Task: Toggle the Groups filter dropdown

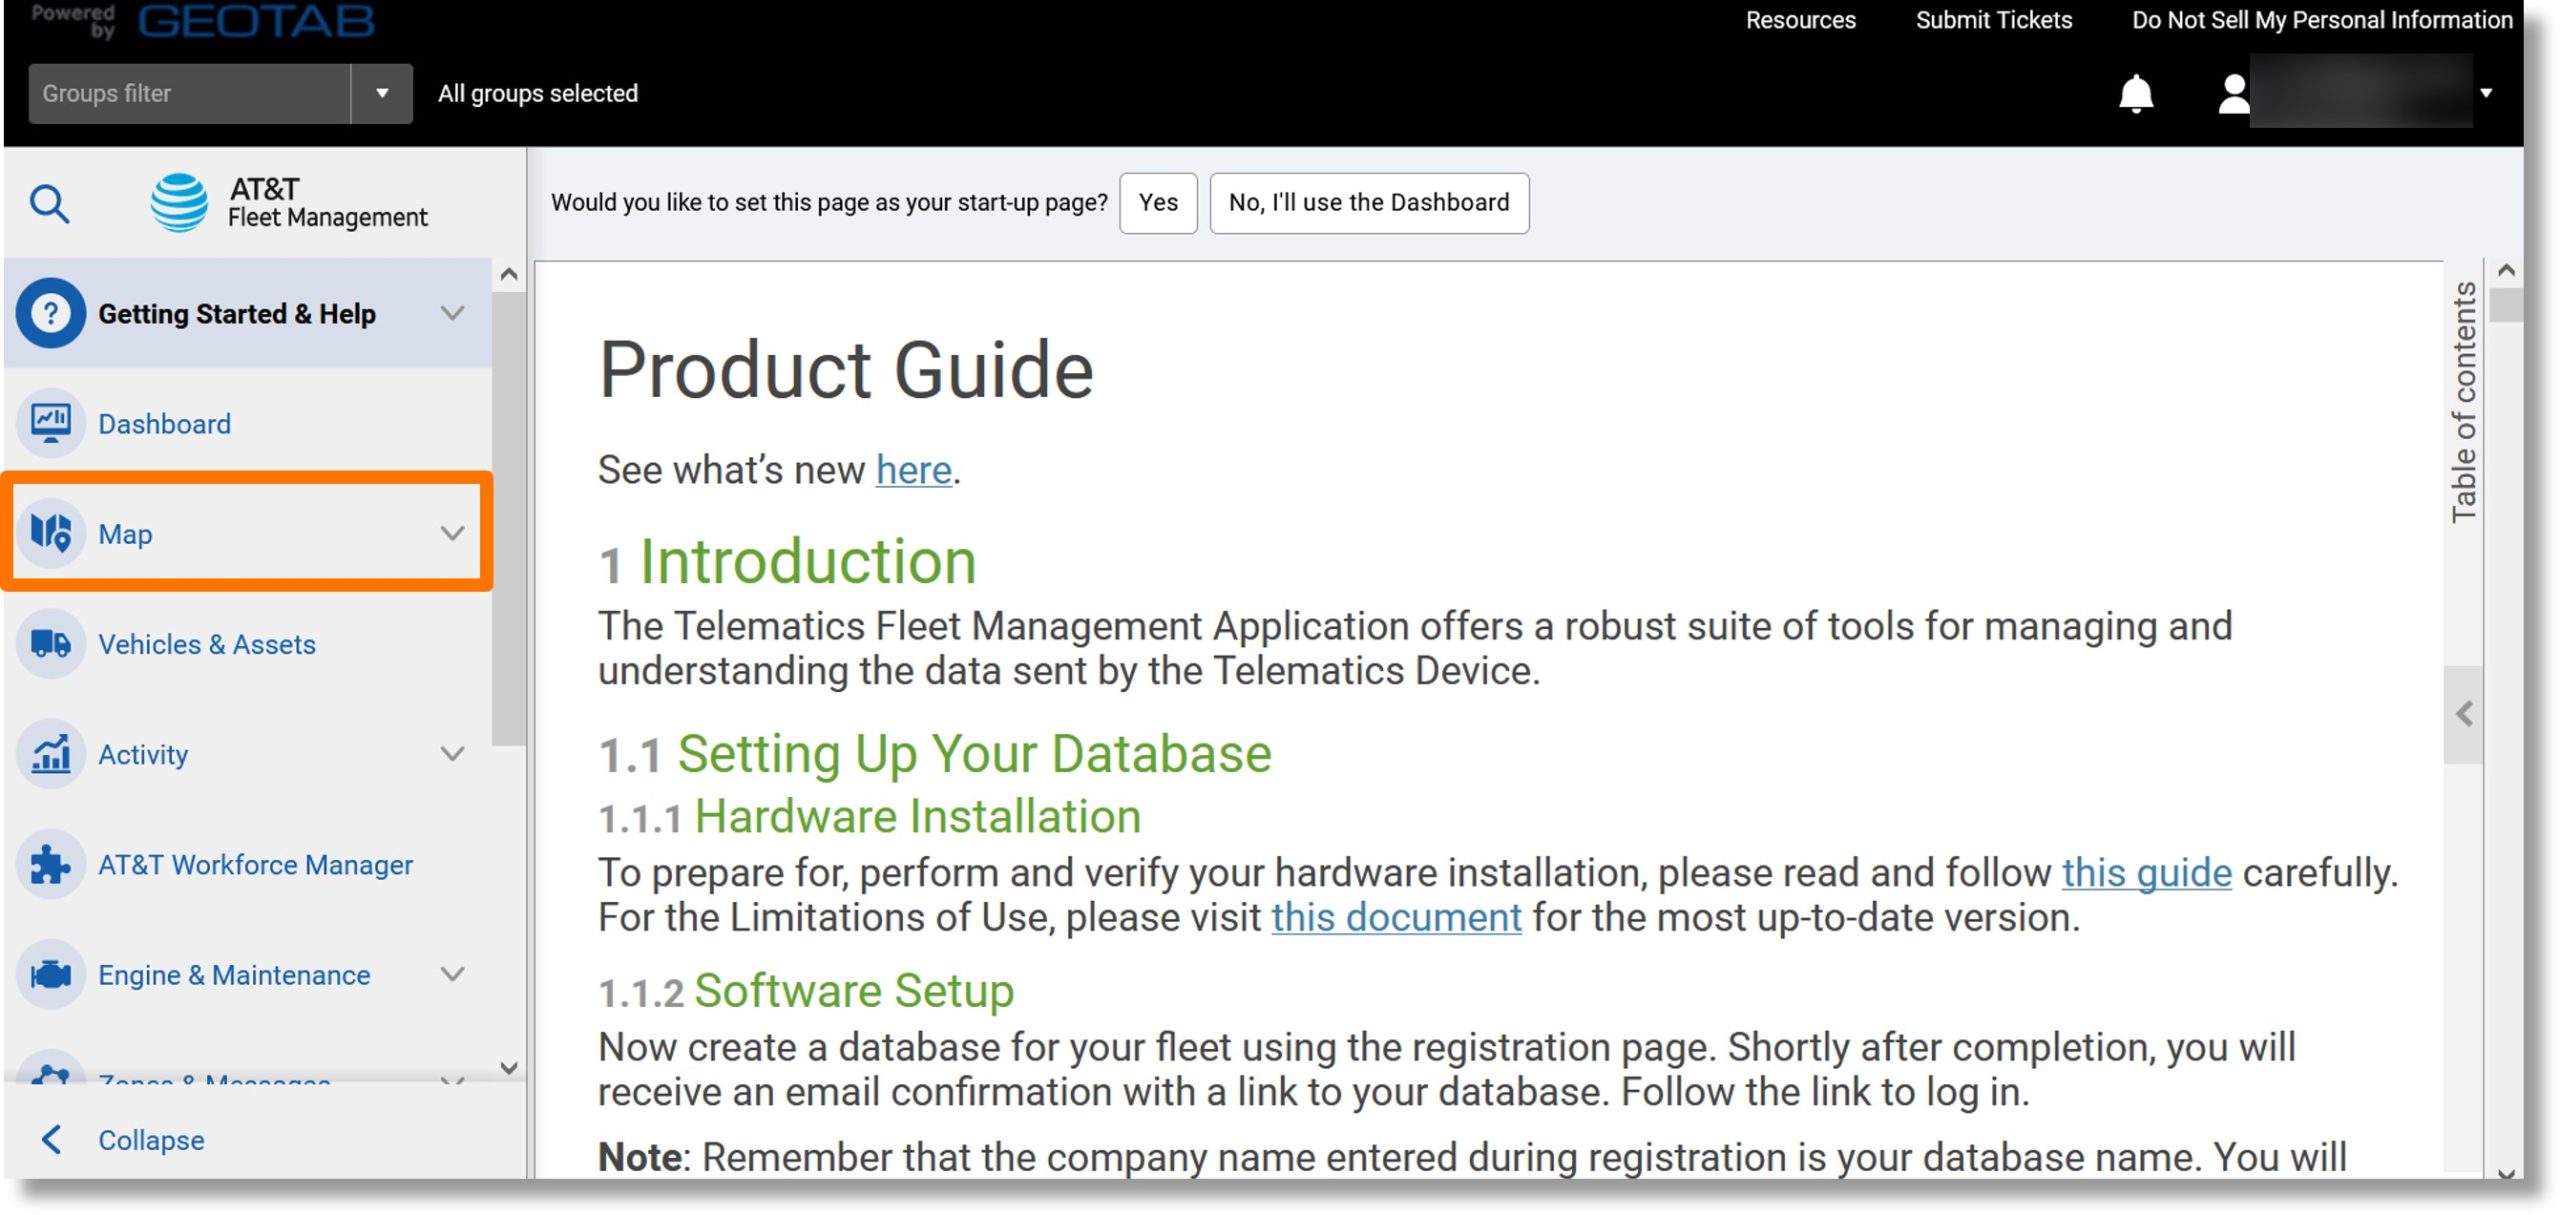Action: click(380, 93)
